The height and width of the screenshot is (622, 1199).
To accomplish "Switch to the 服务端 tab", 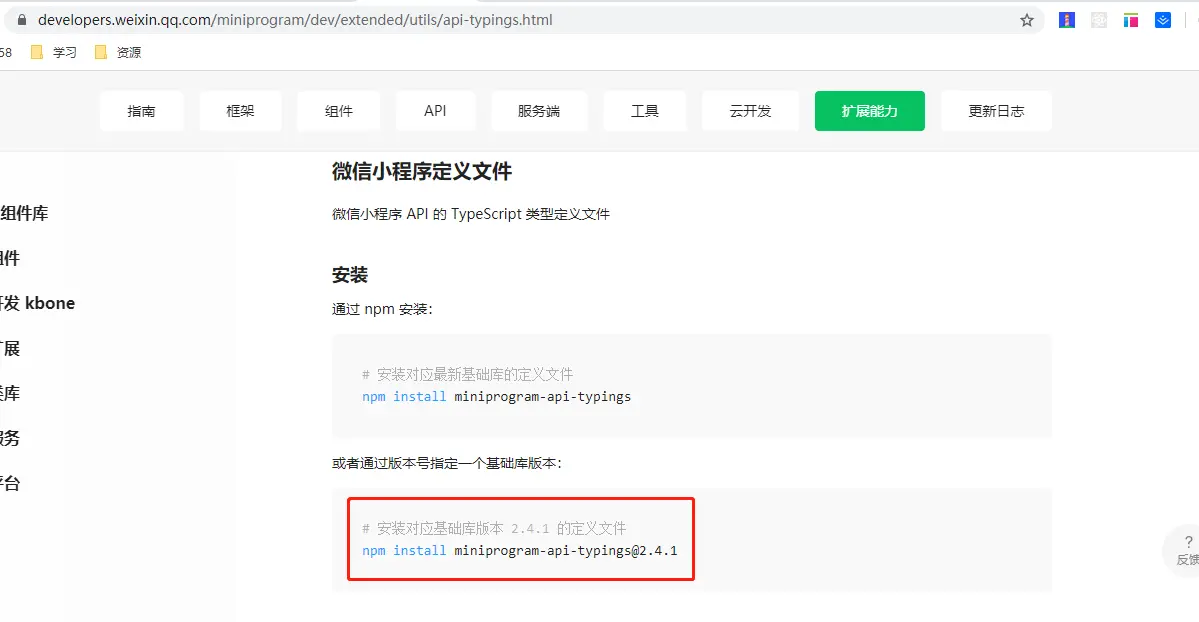I will pyautogui.click(x=539, y=111).
